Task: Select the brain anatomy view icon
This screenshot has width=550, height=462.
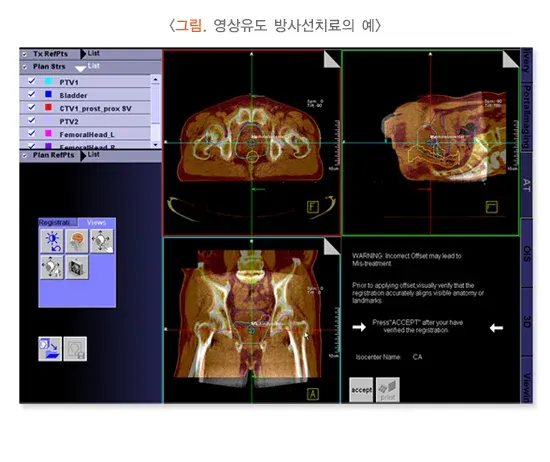Action: pyautogui.click(x=77, y=241)
